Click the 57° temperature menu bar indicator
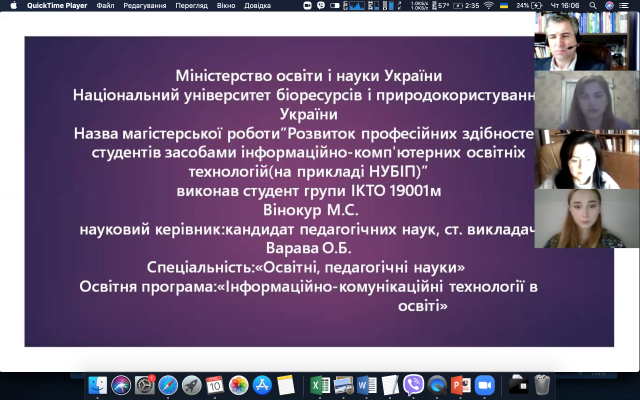The height and width of the screenshot is (400, 640). (x=440, y=5)
